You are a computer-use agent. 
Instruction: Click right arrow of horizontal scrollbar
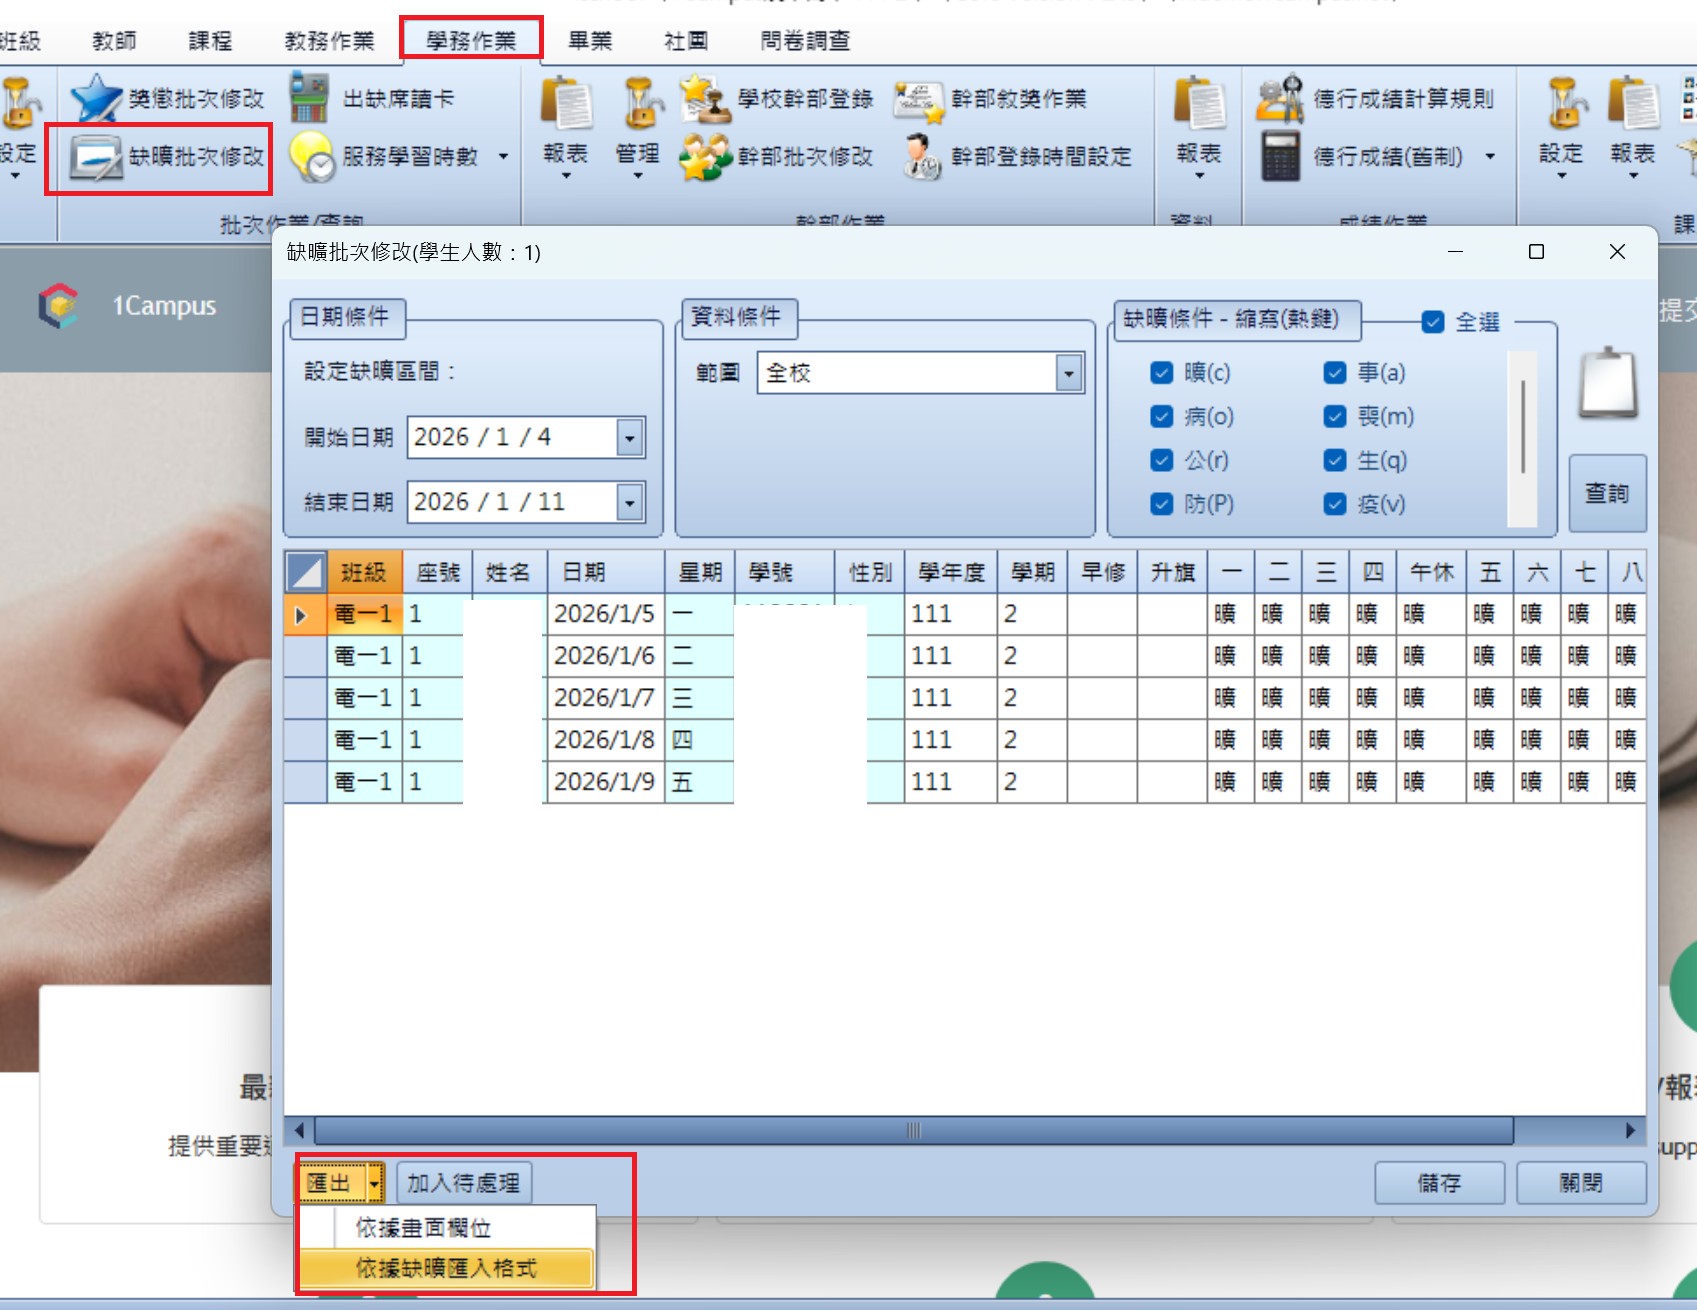point(1631,1130)
